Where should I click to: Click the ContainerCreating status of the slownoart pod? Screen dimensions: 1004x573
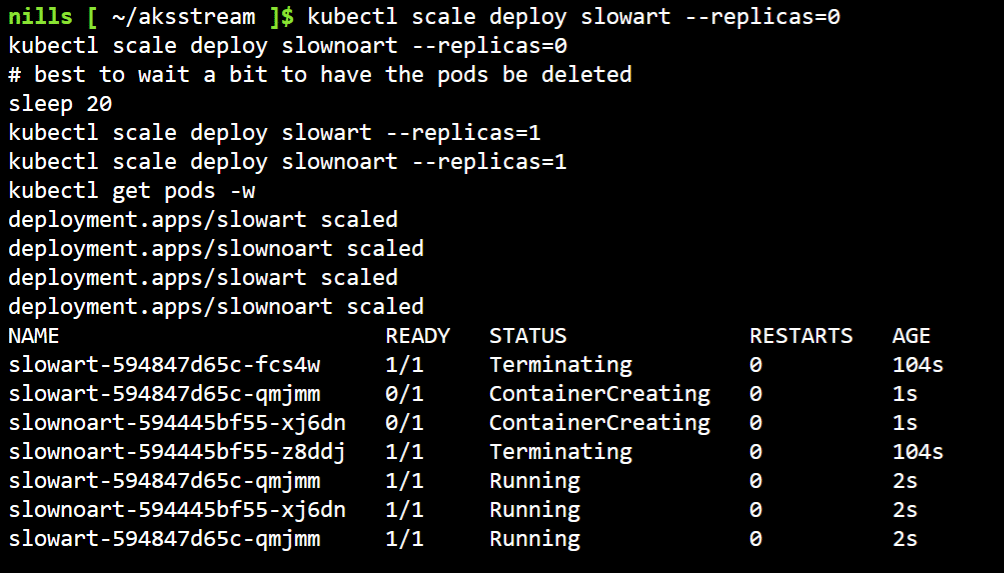click(x=600, y=423)
